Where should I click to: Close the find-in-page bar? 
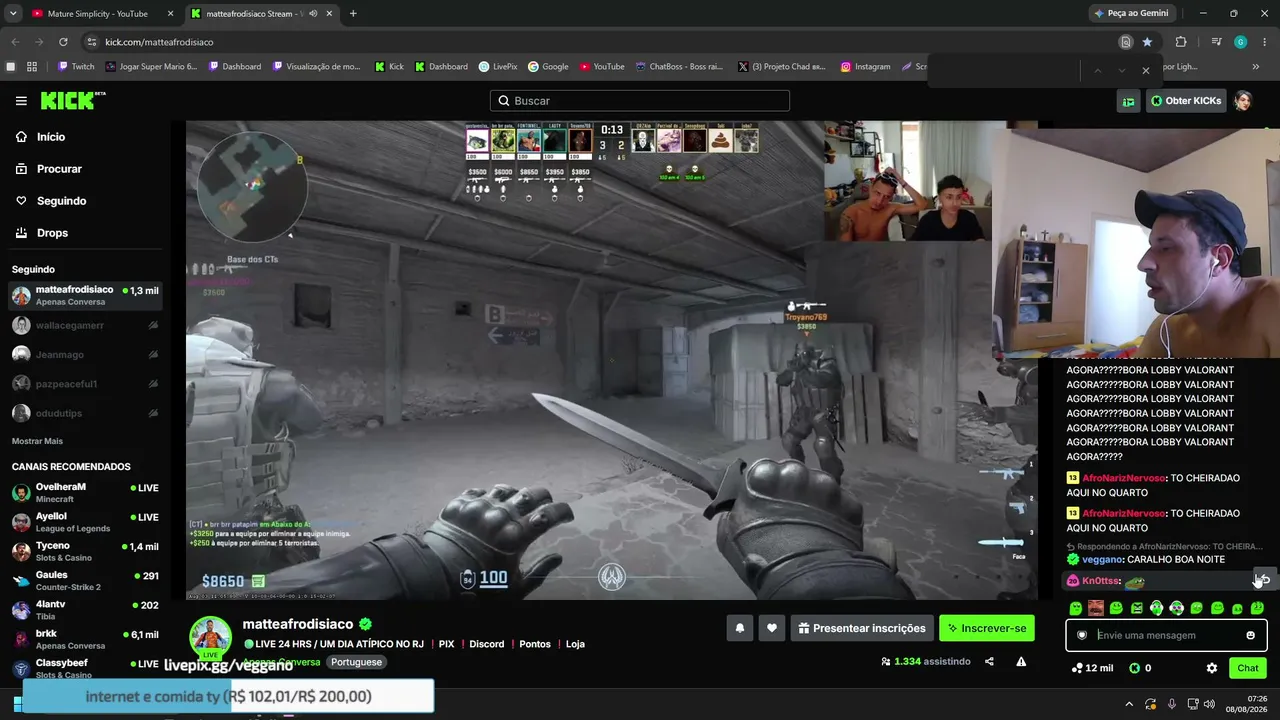coord(1146,70)
